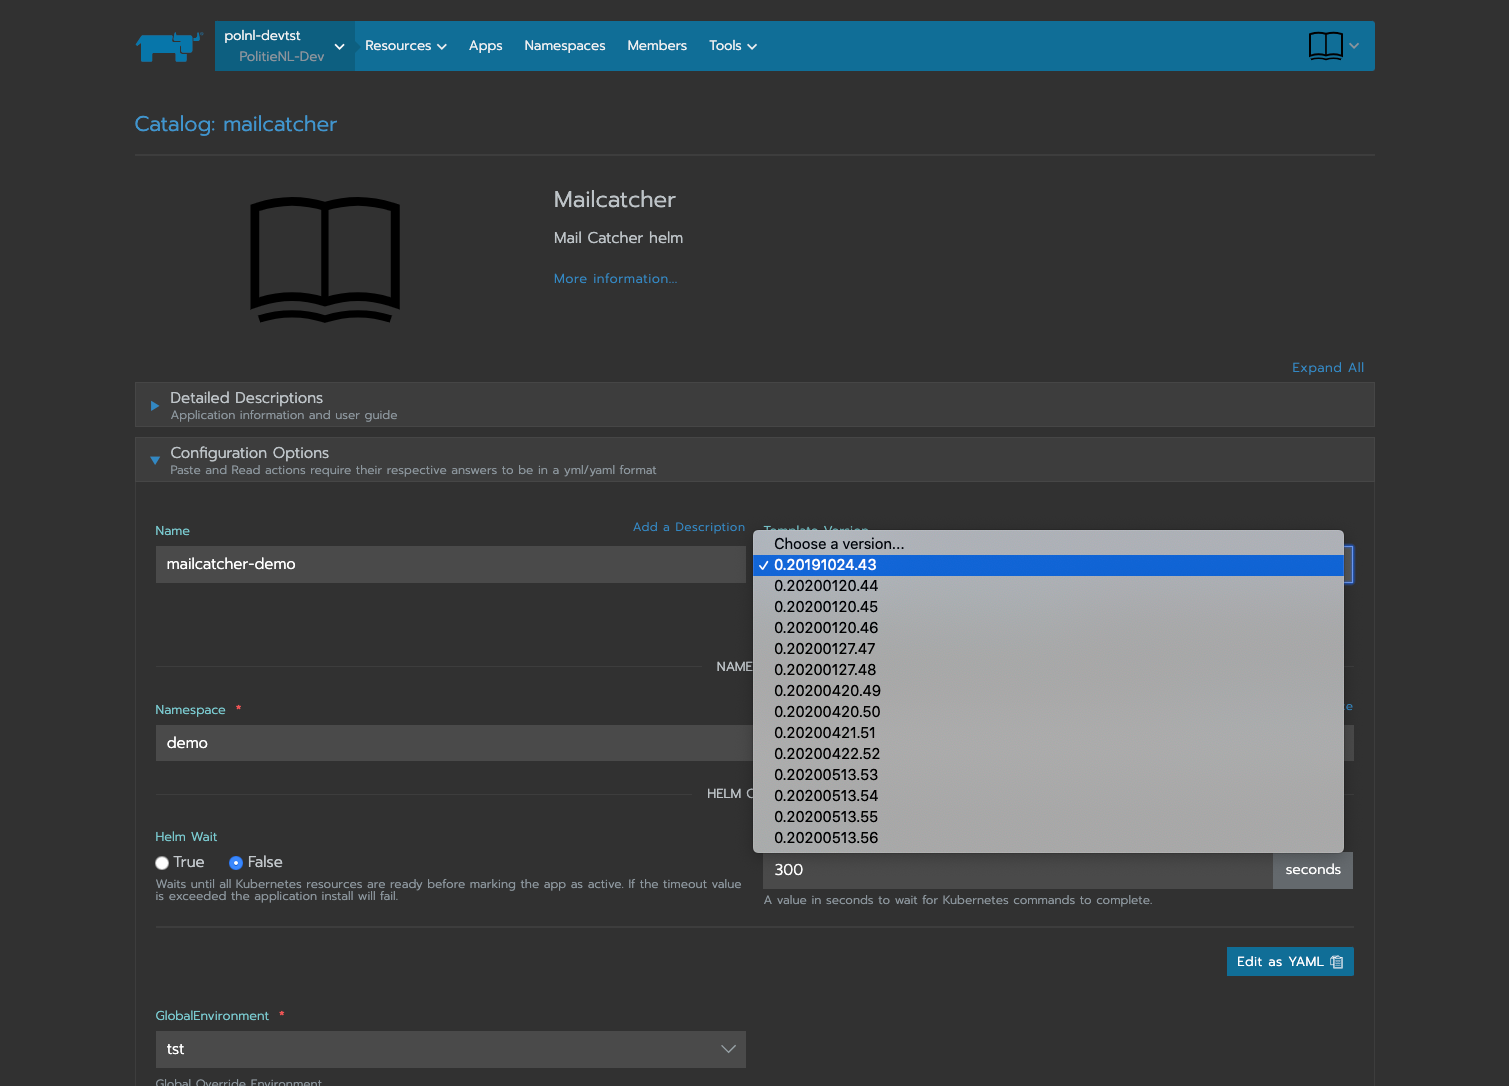Open the Tools menu
Image resolution: width=1509 pixels, height=1086 pixels.
pos(732,46)
